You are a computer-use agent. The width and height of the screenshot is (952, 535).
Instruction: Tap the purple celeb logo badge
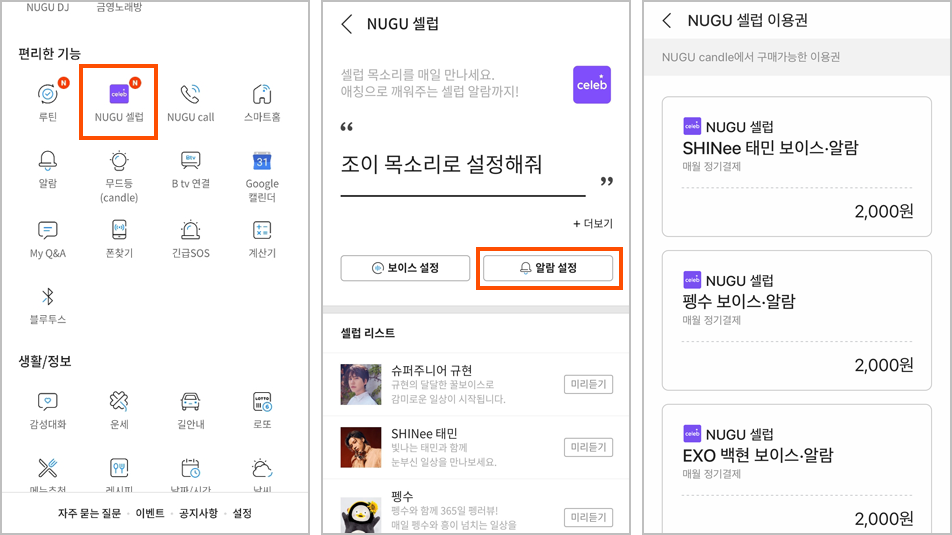click(592, 84)
